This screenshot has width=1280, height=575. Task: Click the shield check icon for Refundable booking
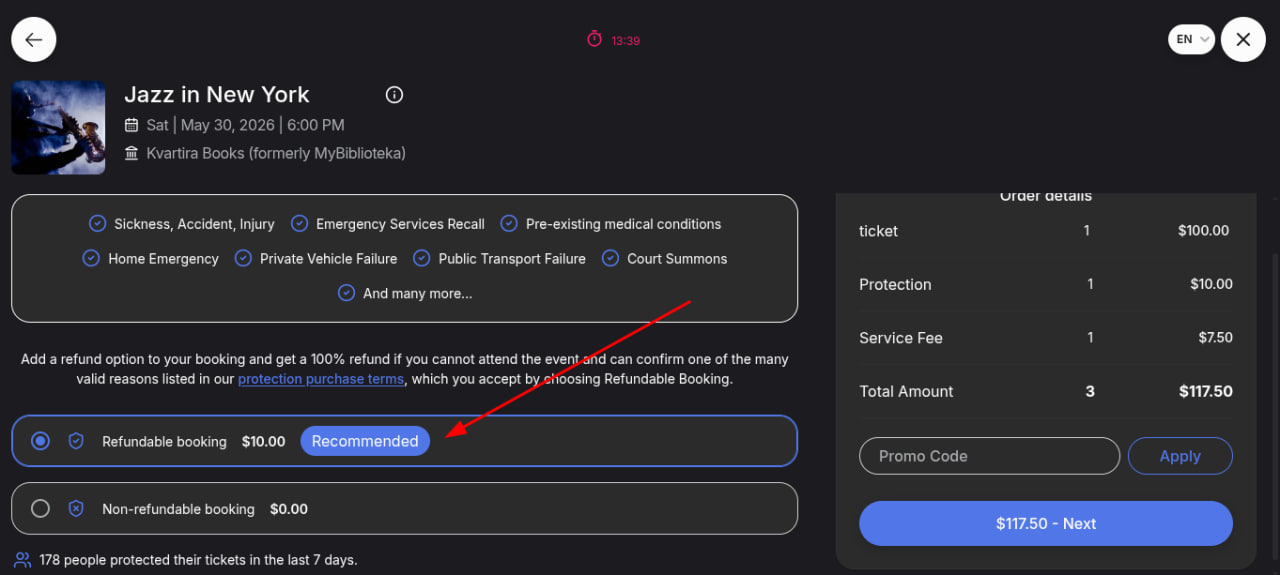[76, 441]
